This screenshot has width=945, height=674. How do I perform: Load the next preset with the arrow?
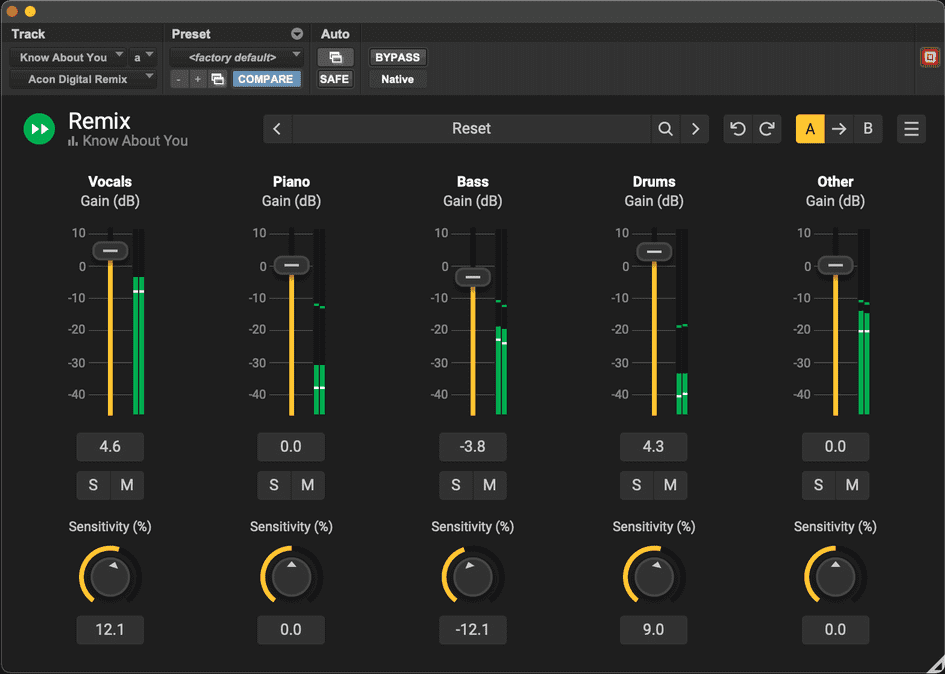coord(695,128)
